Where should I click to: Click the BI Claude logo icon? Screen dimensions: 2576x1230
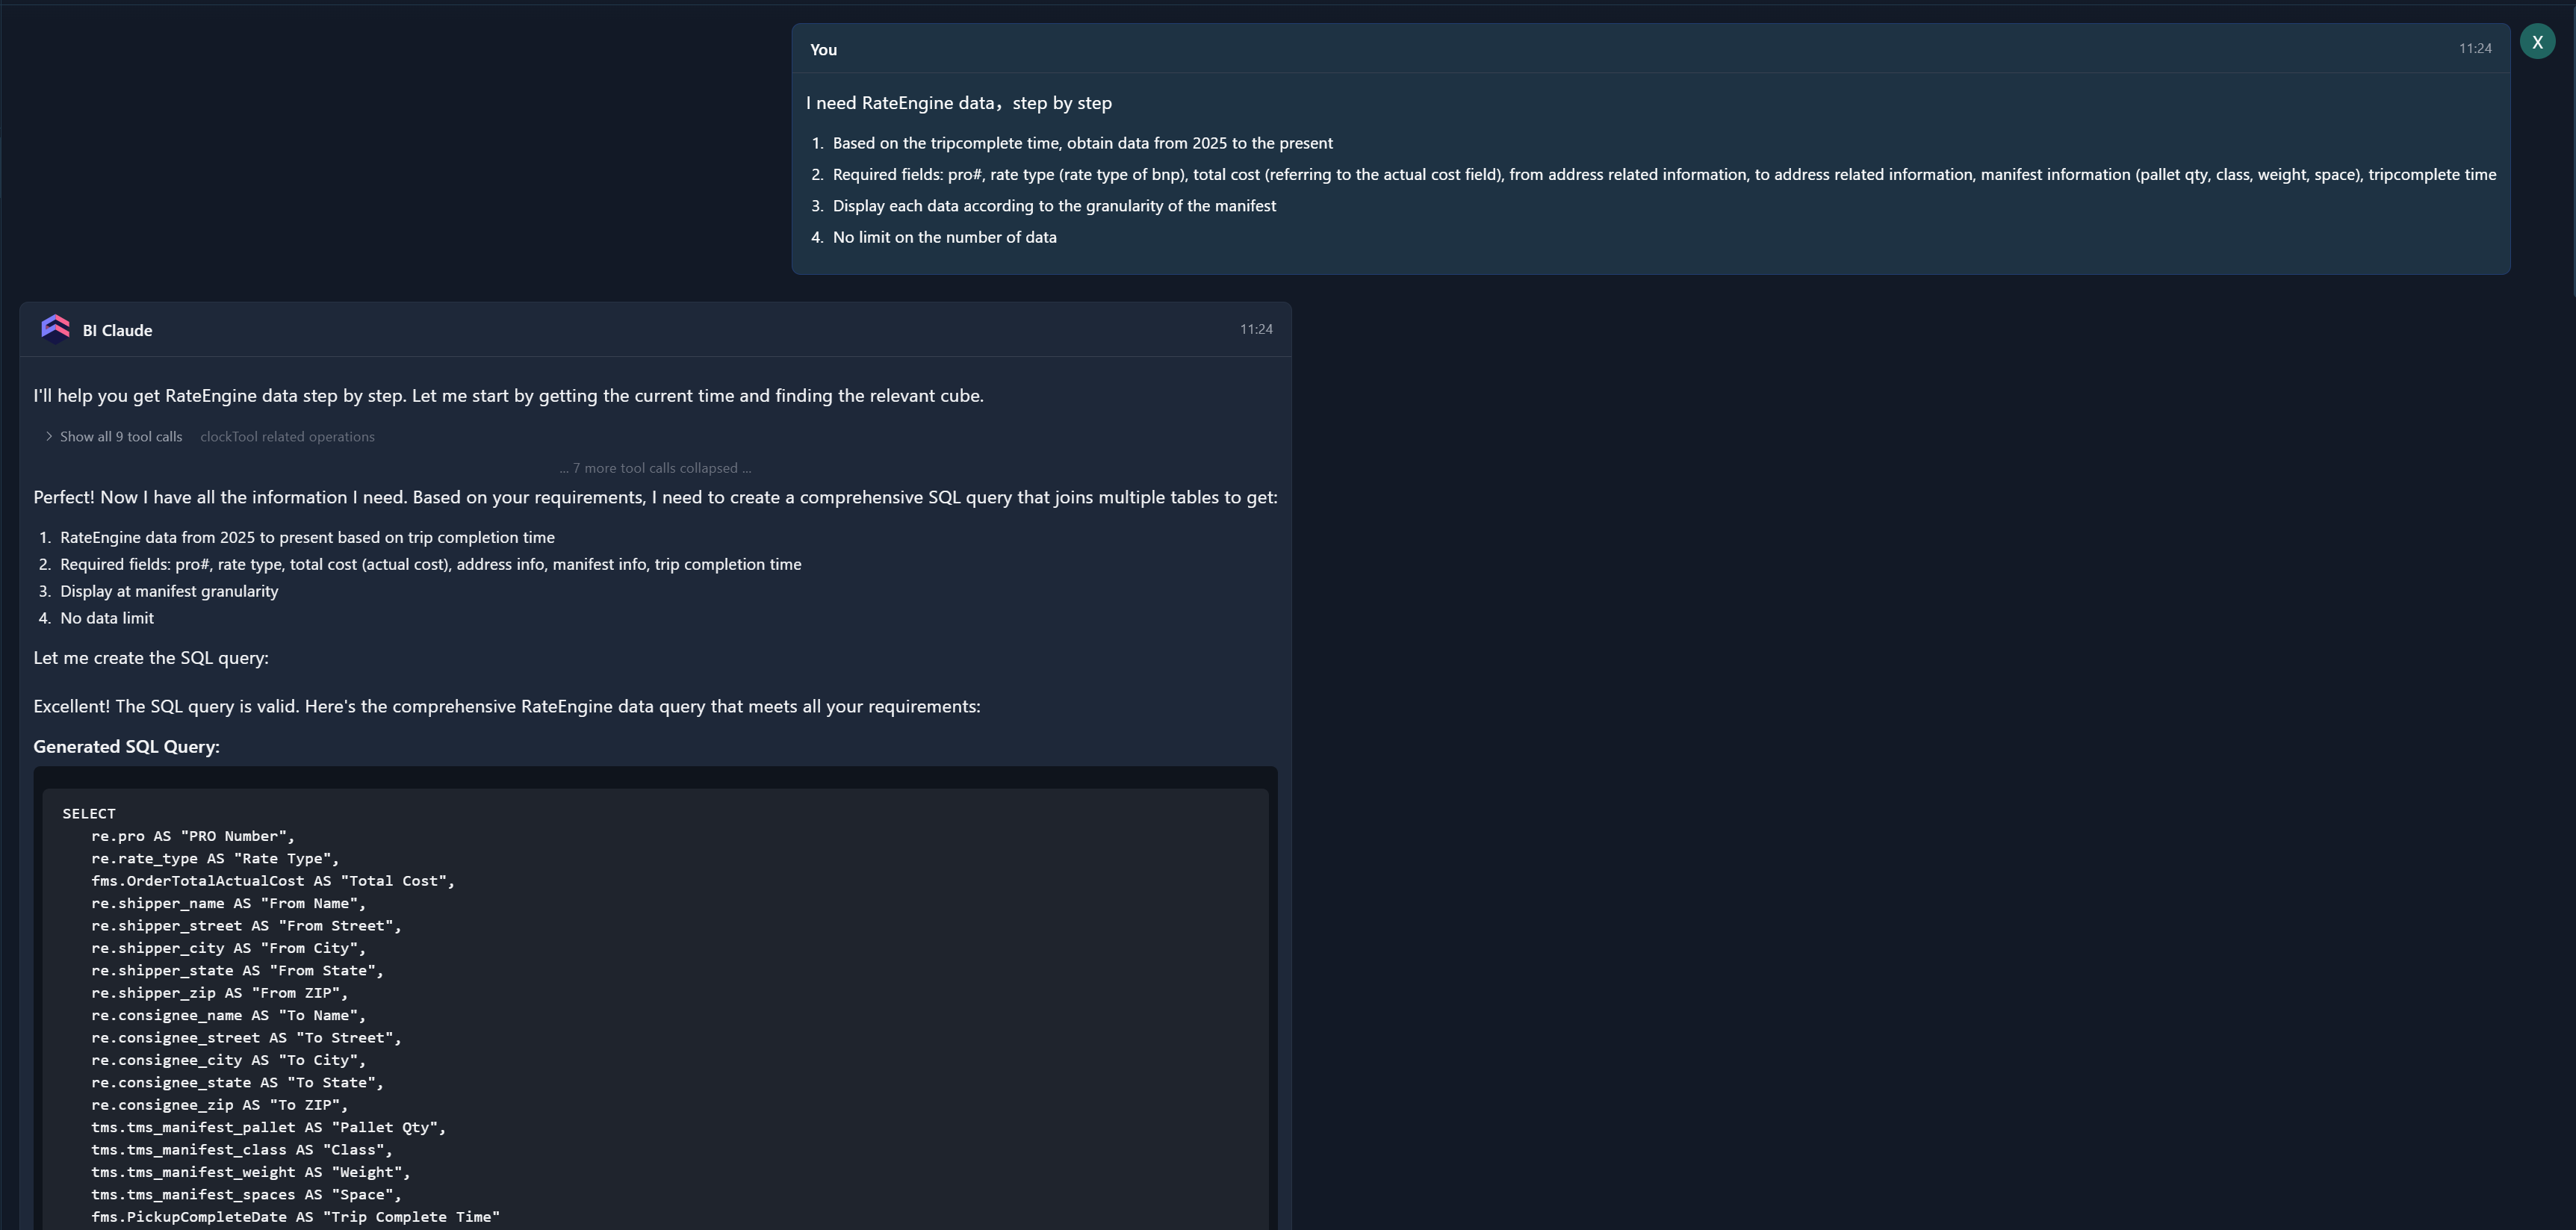click(x=55, y=329)
